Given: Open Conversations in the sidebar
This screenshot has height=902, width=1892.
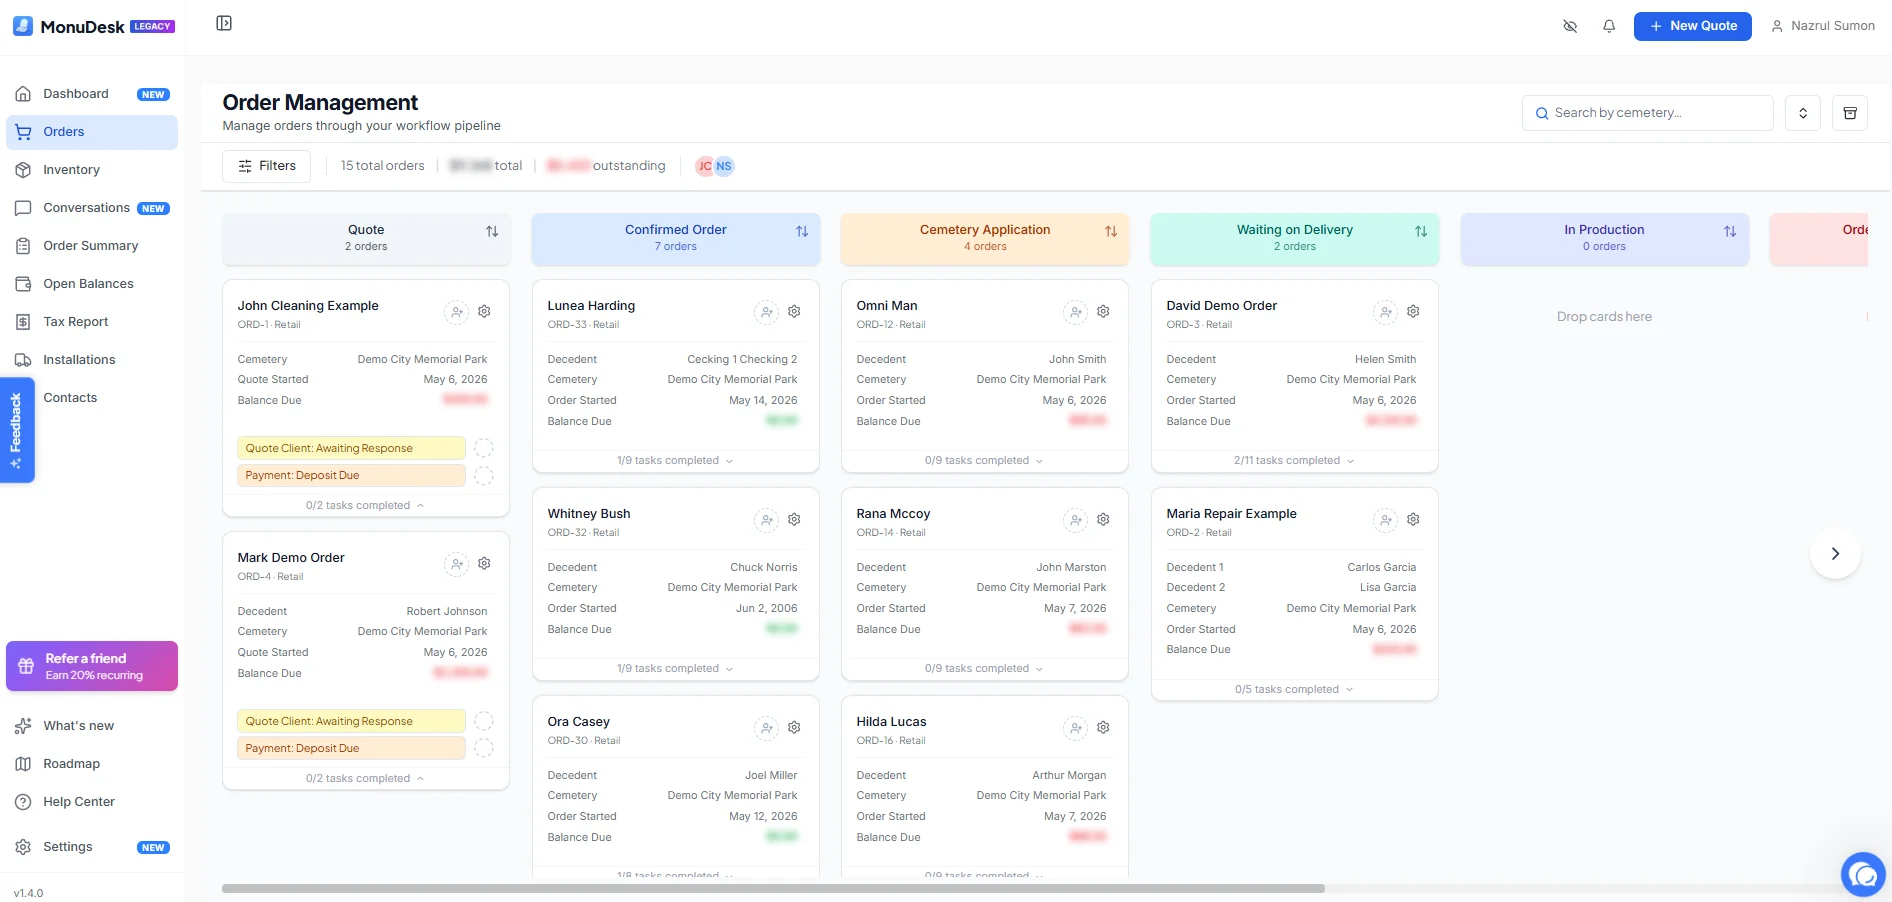Looking at the screenshot, I should pos(92,208).
